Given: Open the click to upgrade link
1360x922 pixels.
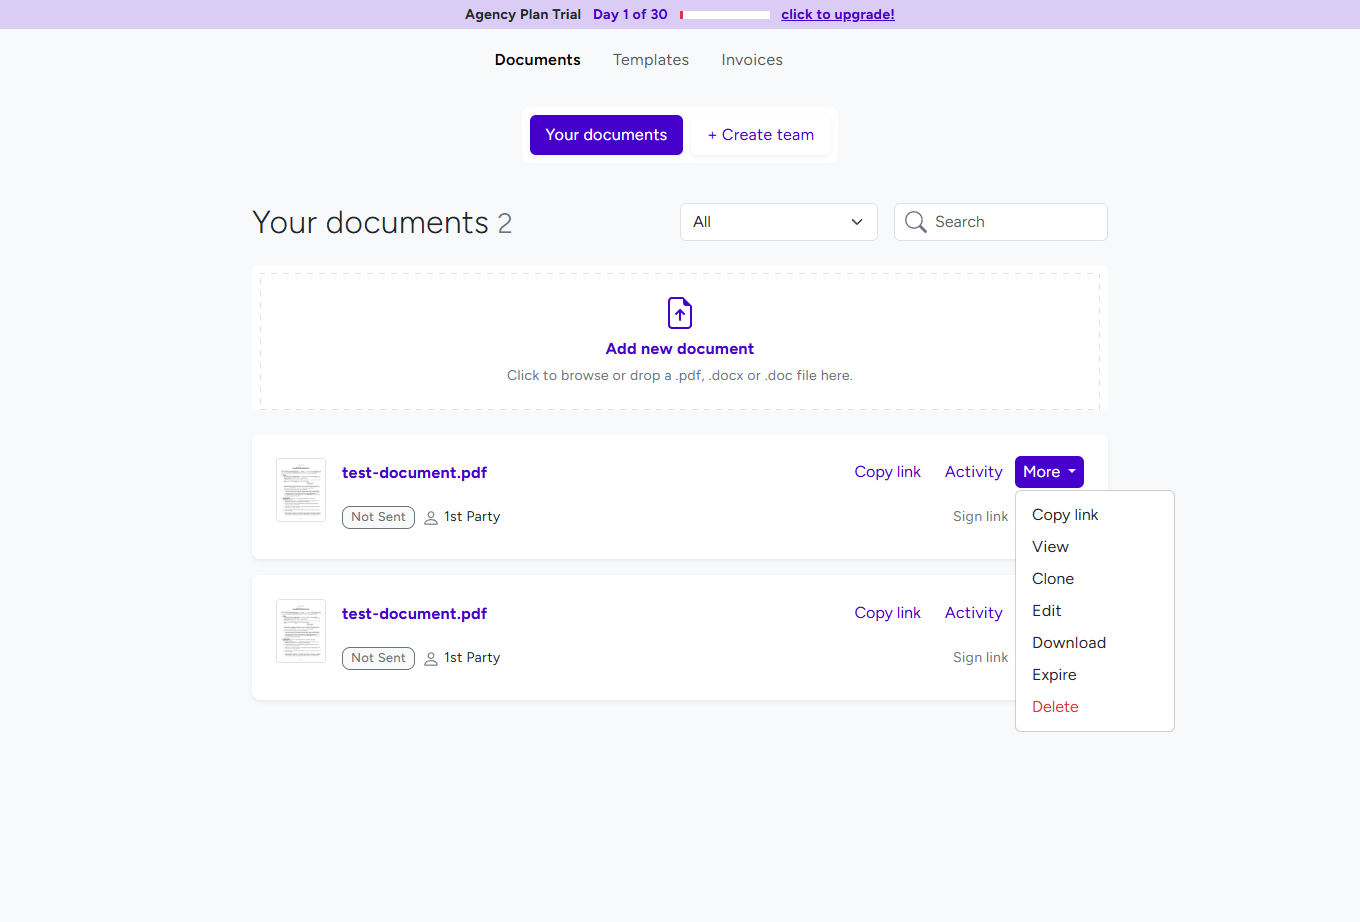Looking at the screenshot, I should pyautogui.click(x=838, y=14).
